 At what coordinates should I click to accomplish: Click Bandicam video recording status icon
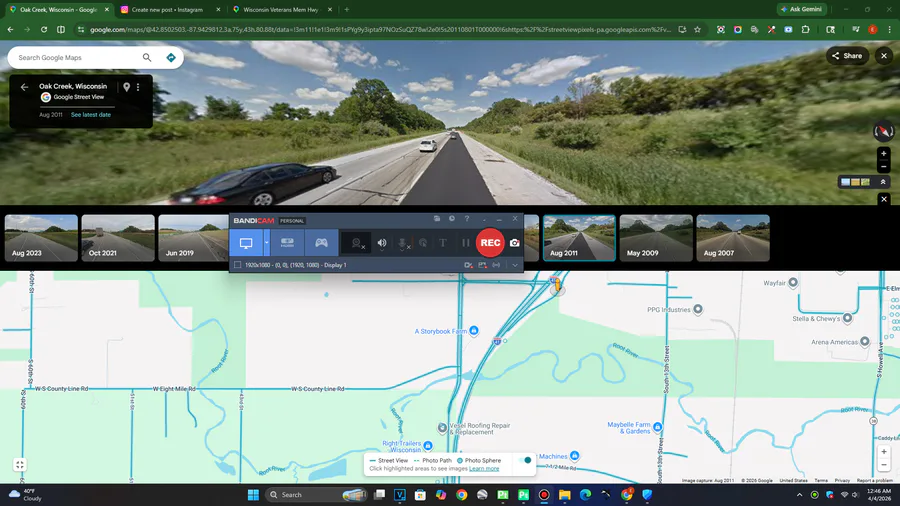[x=468, y=265]
